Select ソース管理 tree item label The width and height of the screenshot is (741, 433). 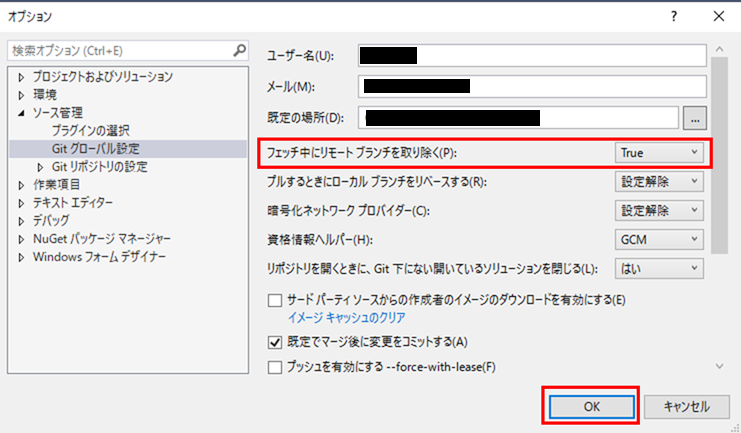(x=58, y=113)
